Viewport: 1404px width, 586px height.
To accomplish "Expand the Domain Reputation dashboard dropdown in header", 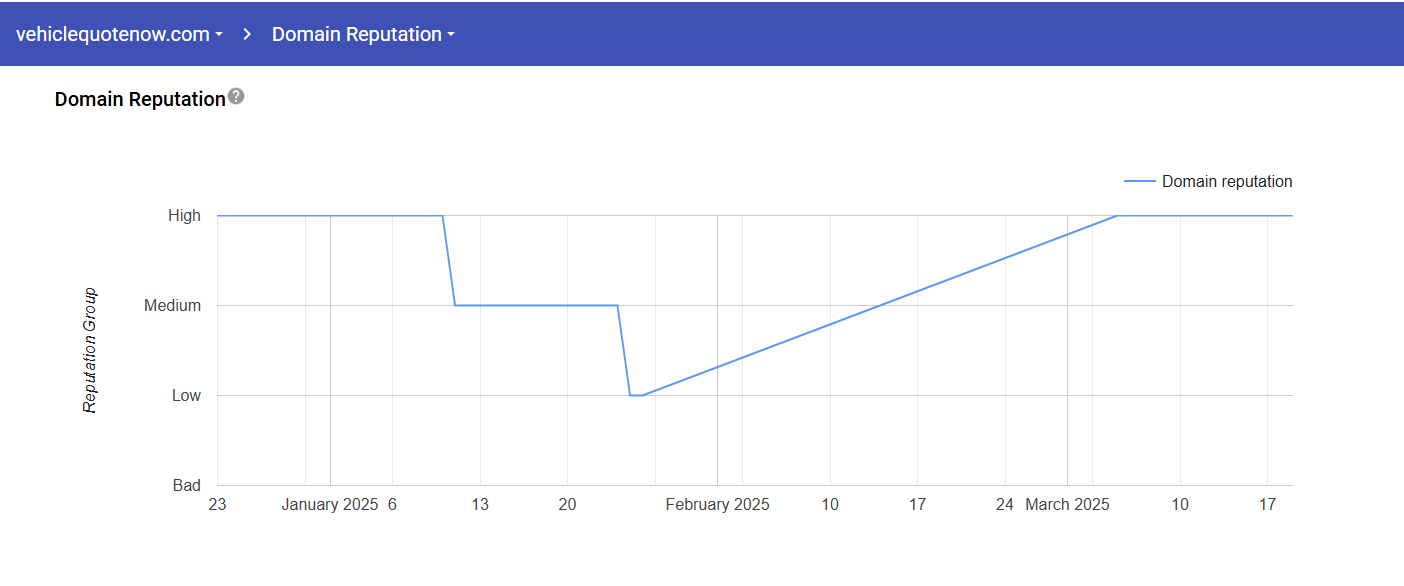I will (x=363, y=34).
